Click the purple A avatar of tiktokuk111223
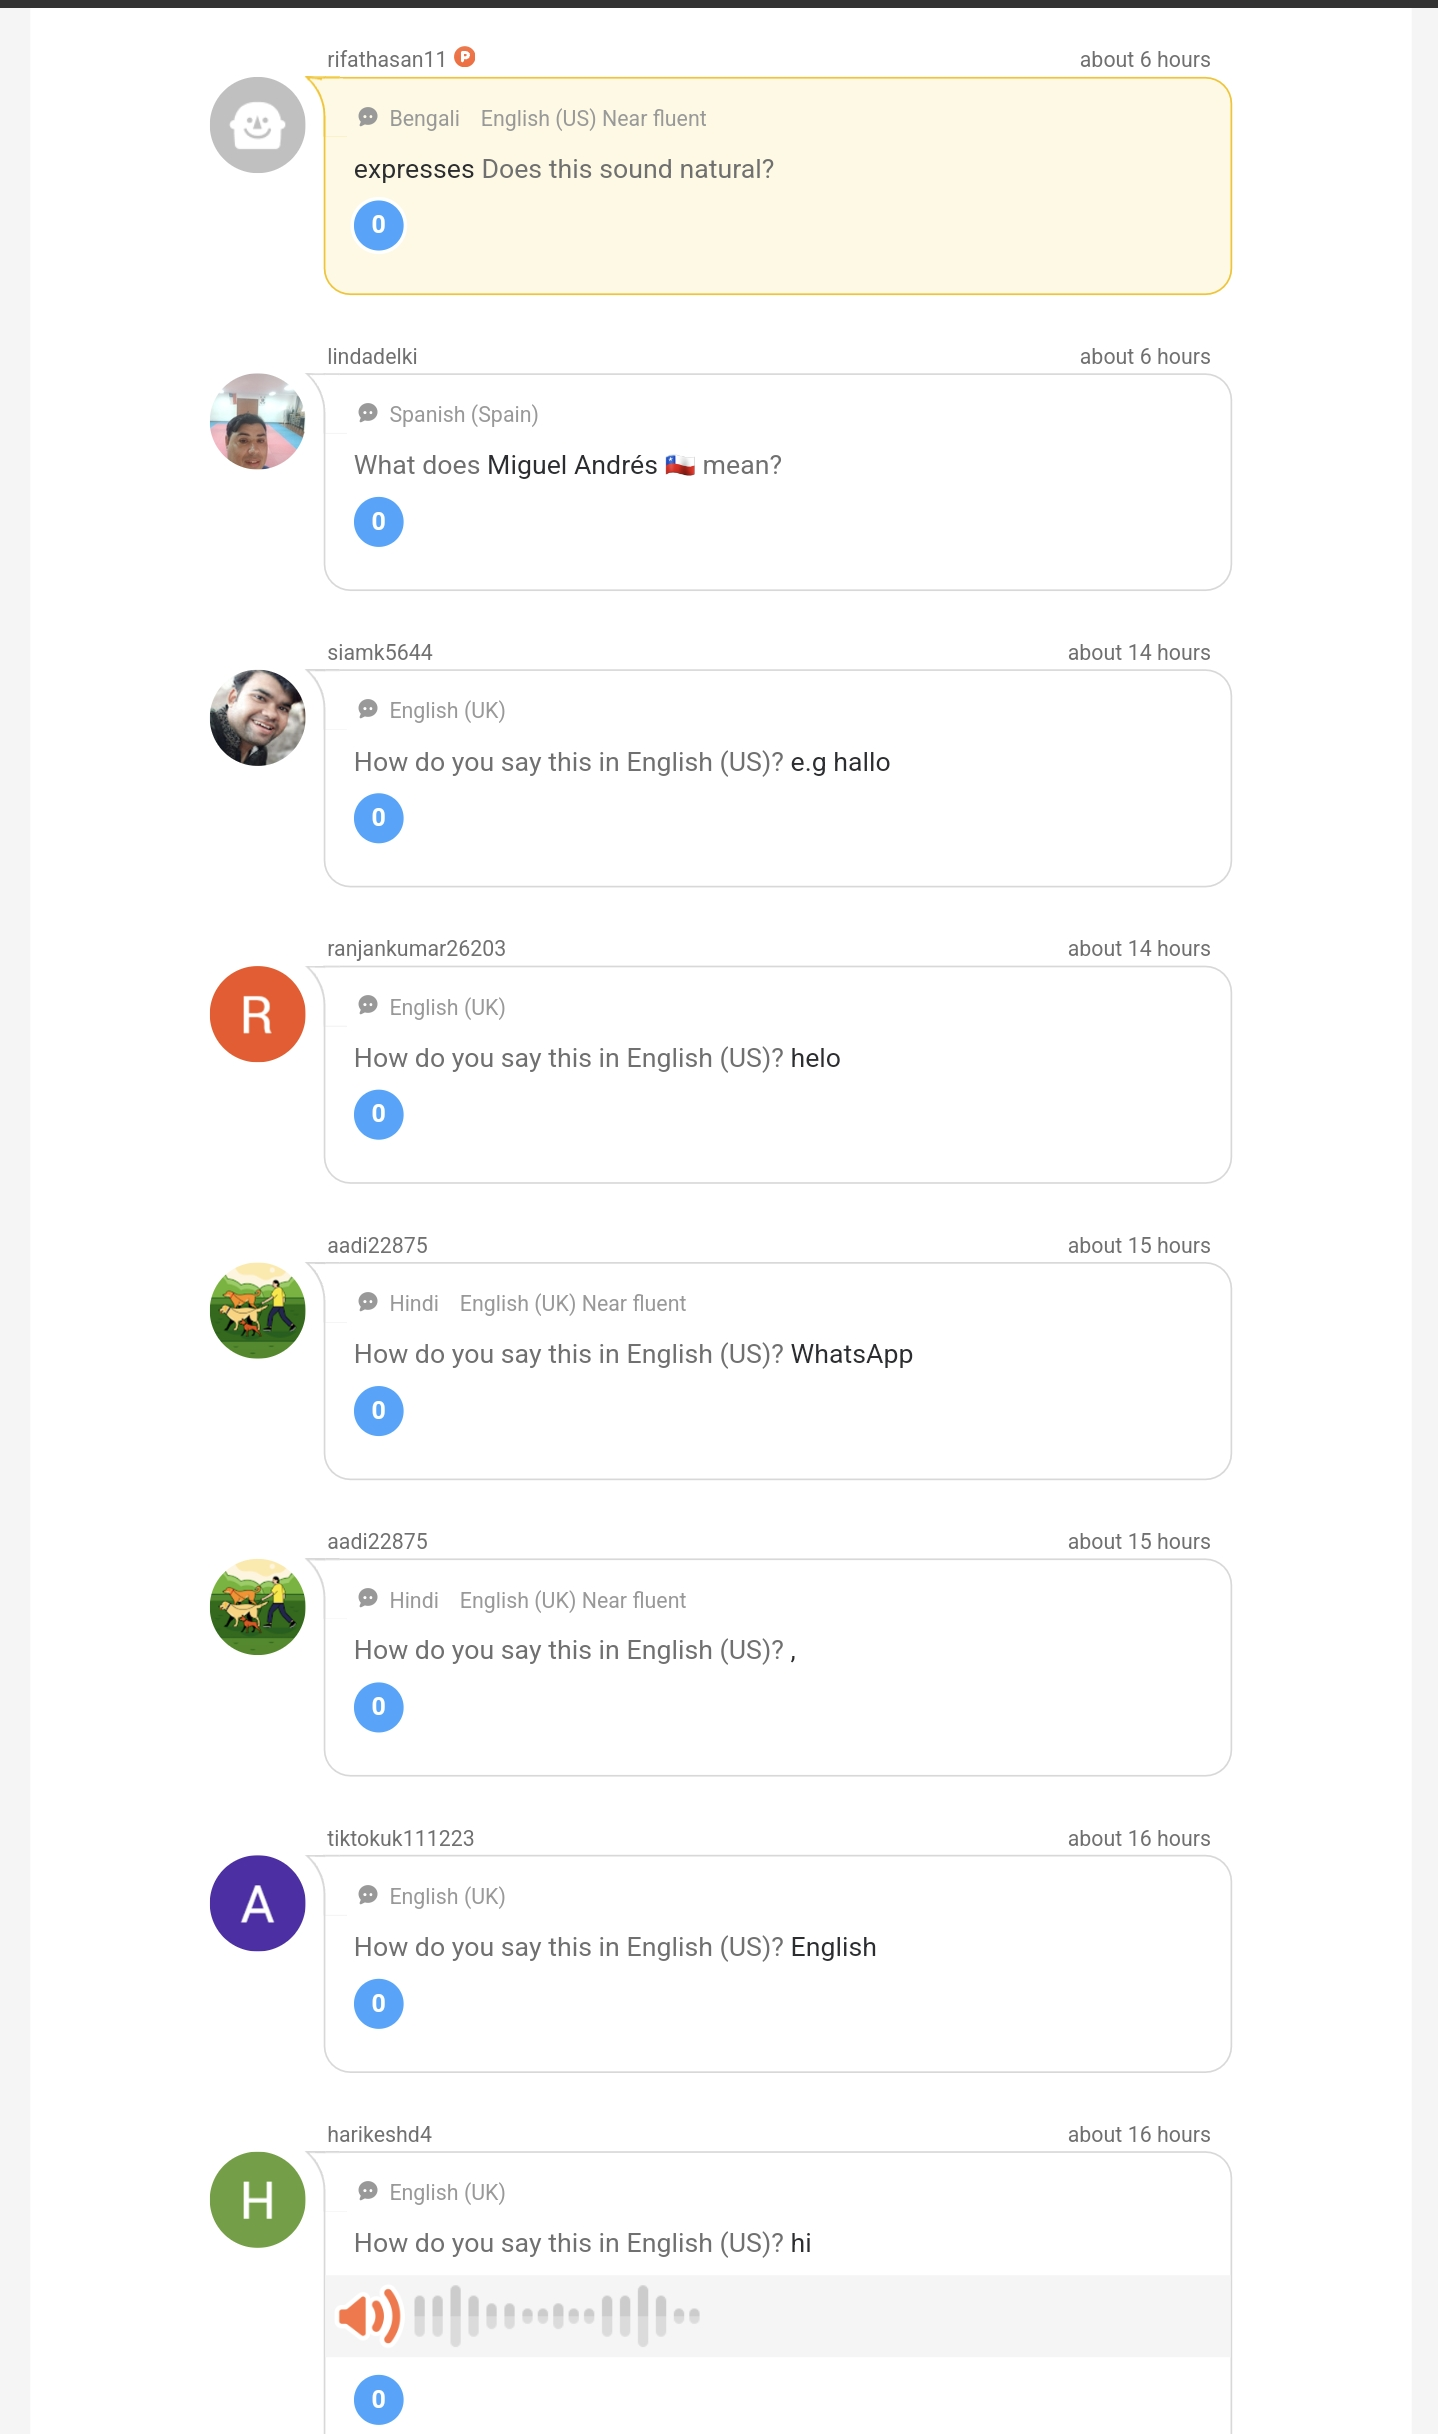The height and width of the screenshot is (2434, 1438). 257,1903
